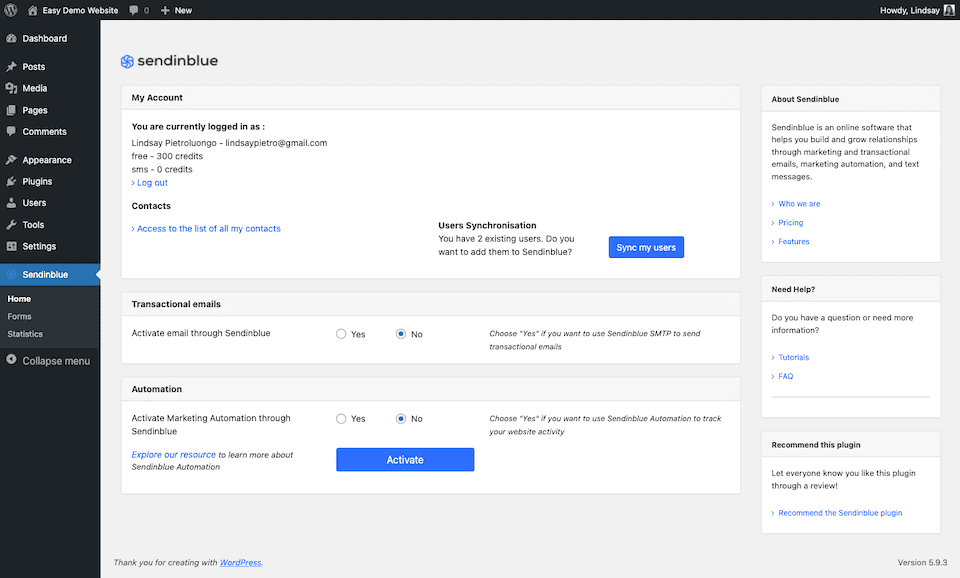Click the Dashboard gauge icon

tap(11, 38)
